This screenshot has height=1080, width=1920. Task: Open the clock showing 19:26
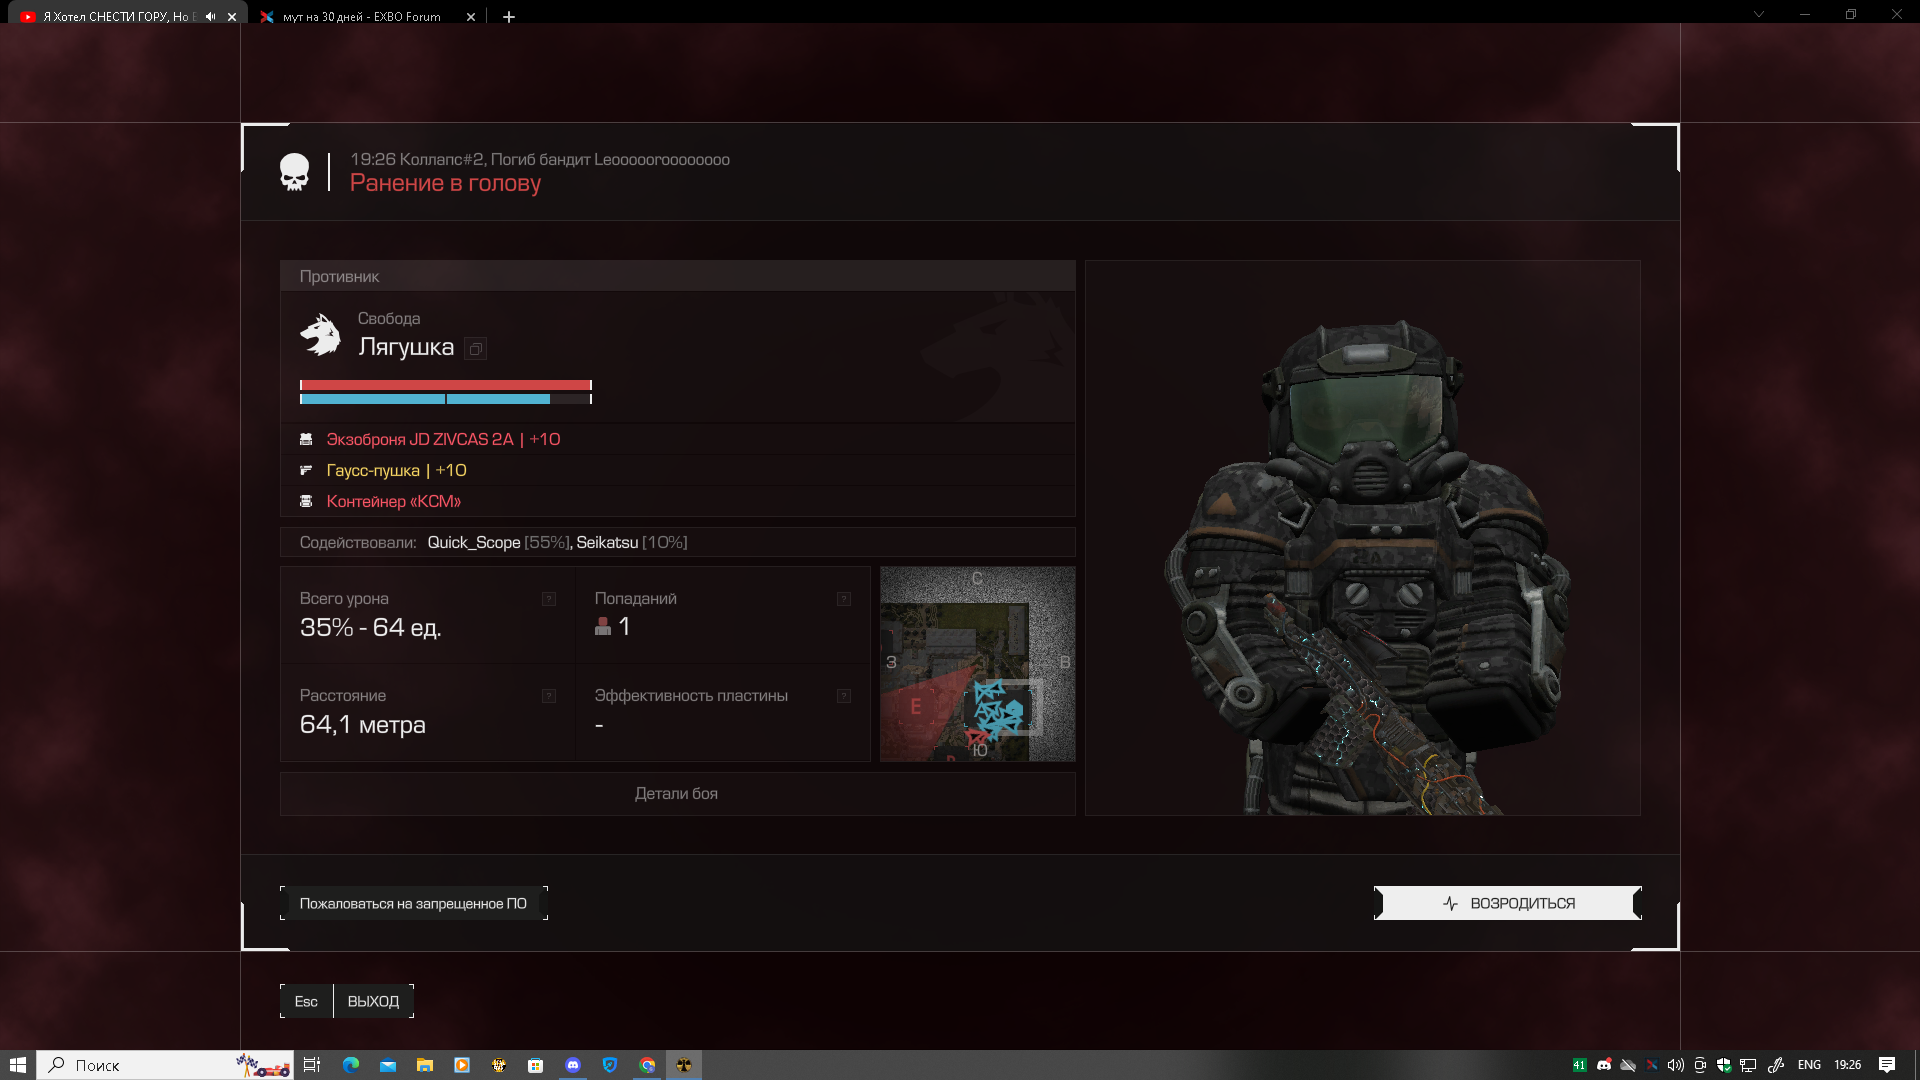(1847, 1065)
